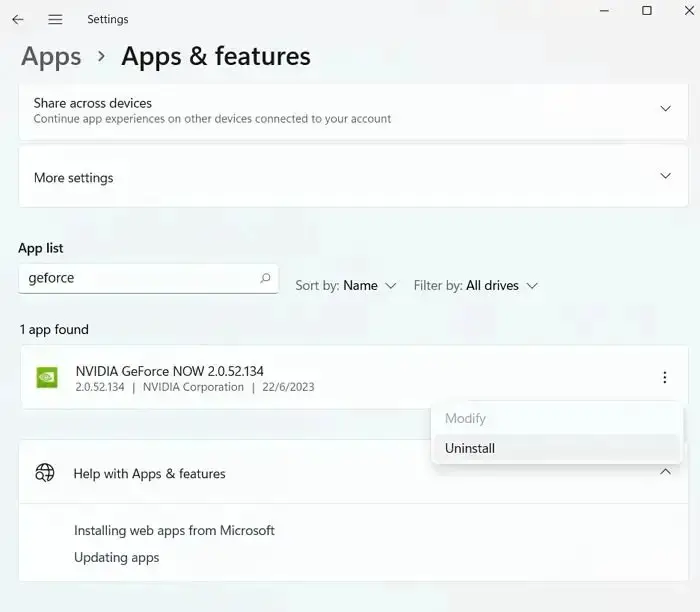Screen dimensions: 700x612
Task: Click the '1 app found' result text
Action: [x=54, y=329]
